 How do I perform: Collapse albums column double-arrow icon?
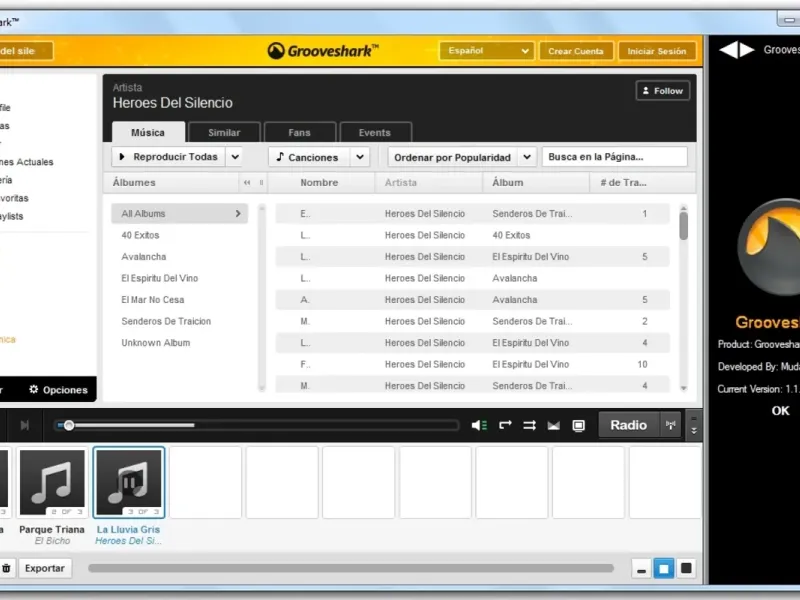[x=247, y=183]
